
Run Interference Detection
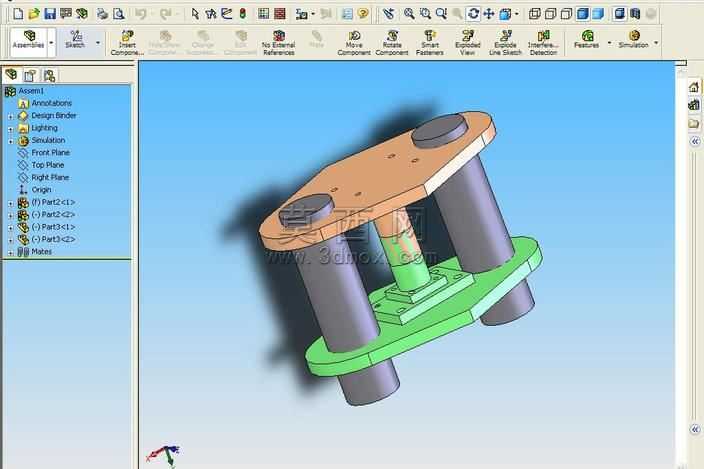(x=543, y=43)
